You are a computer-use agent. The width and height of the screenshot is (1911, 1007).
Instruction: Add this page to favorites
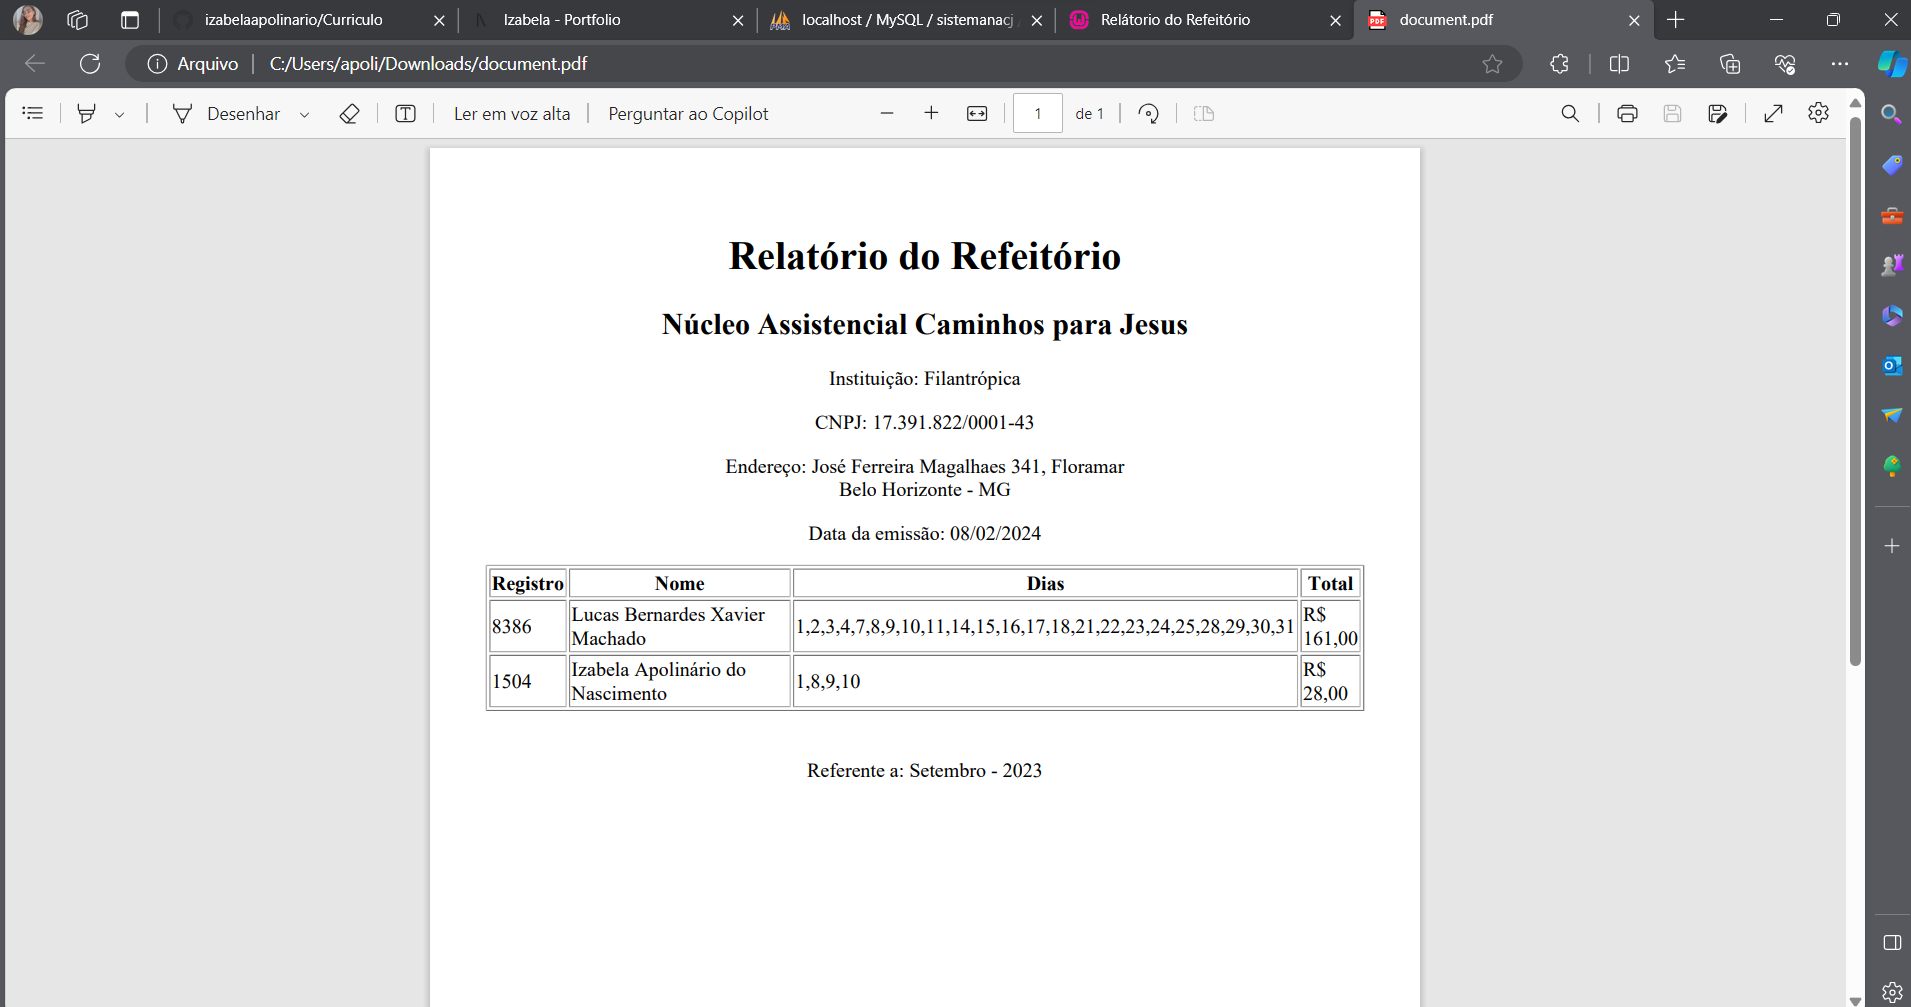click(1492, 64)
